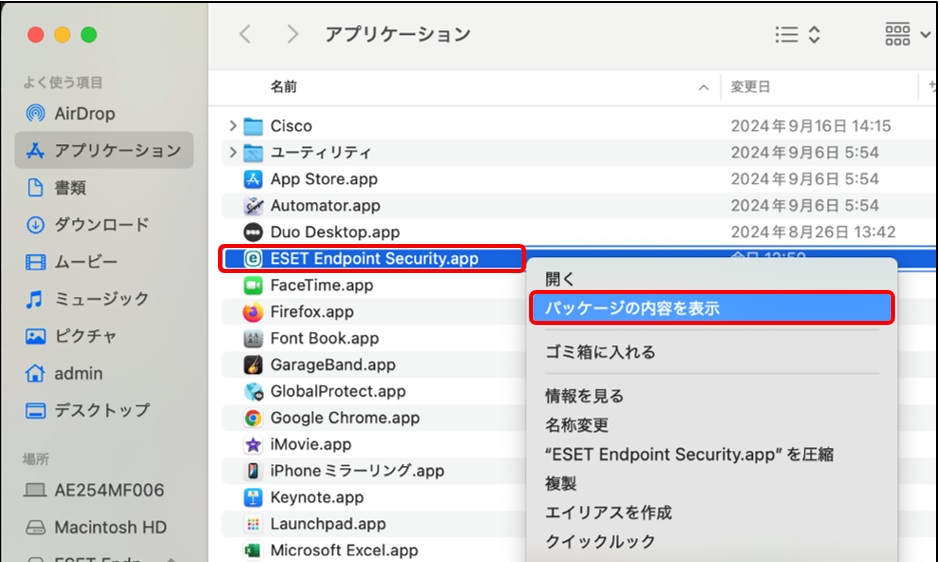Click the Firefox app icon
This screenshot has height=562, width=939.
(253, 312)
